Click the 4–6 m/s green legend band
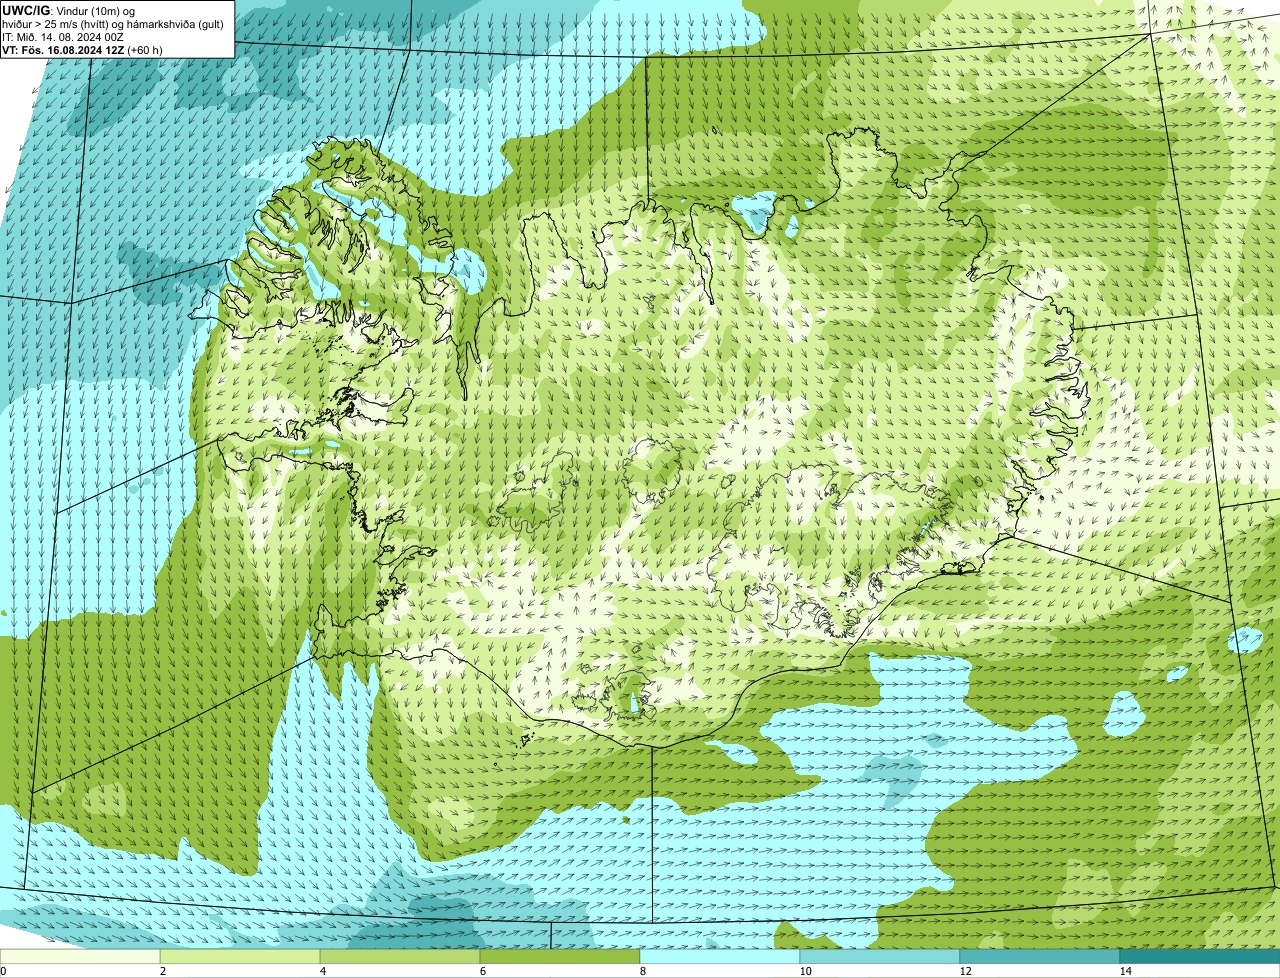Screen dimensions: 1280x978 point(400,956)
